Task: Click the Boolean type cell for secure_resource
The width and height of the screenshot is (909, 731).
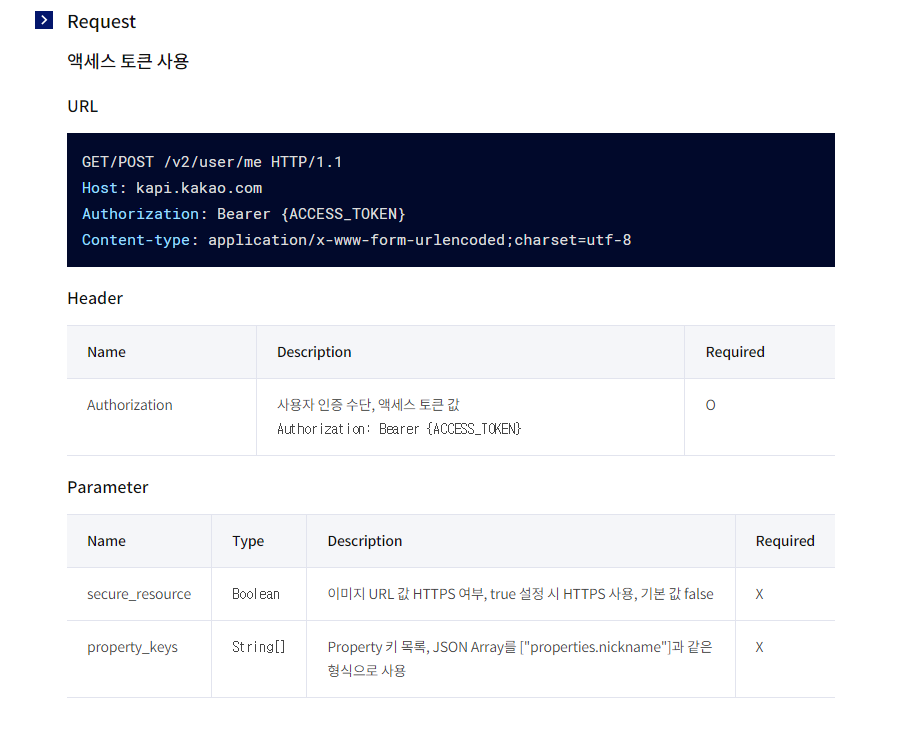Action: pyautogui.click(x=257, y=594)
